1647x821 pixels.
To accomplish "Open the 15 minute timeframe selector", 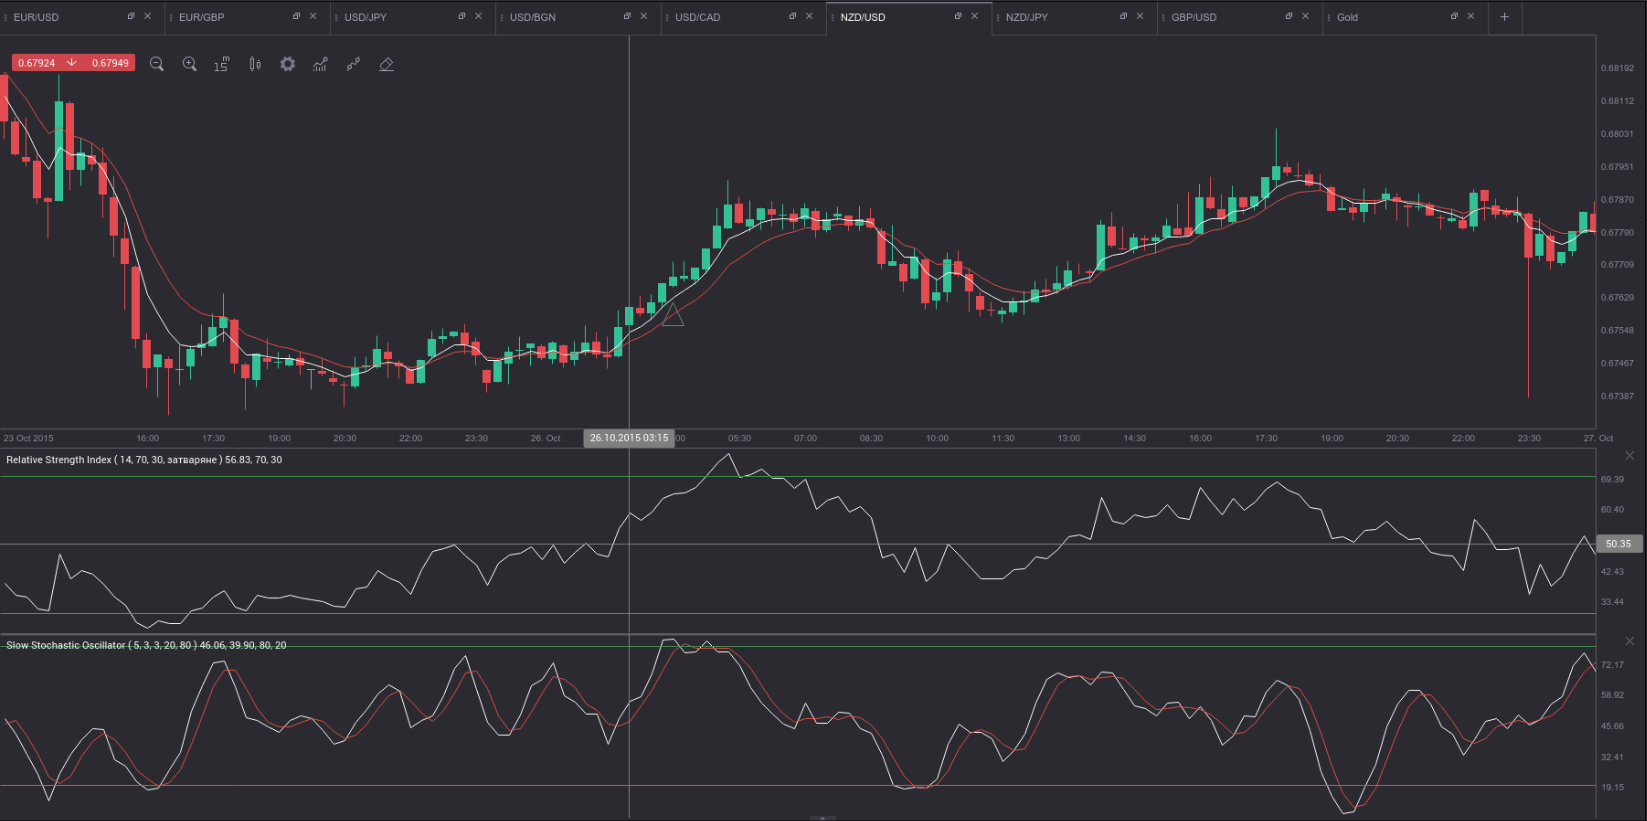I will tap(221, 64).
